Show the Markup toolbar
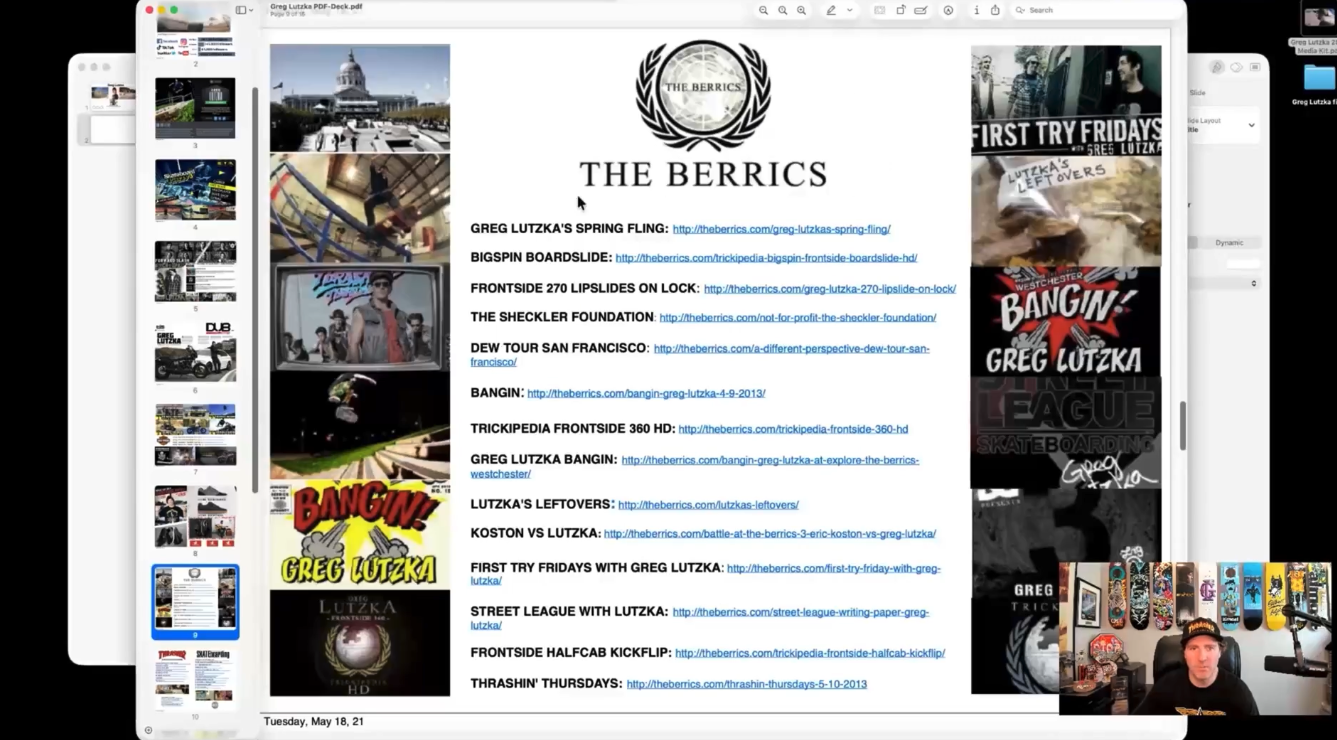Viewport: 1337px width, 740px height. [948, 10]
